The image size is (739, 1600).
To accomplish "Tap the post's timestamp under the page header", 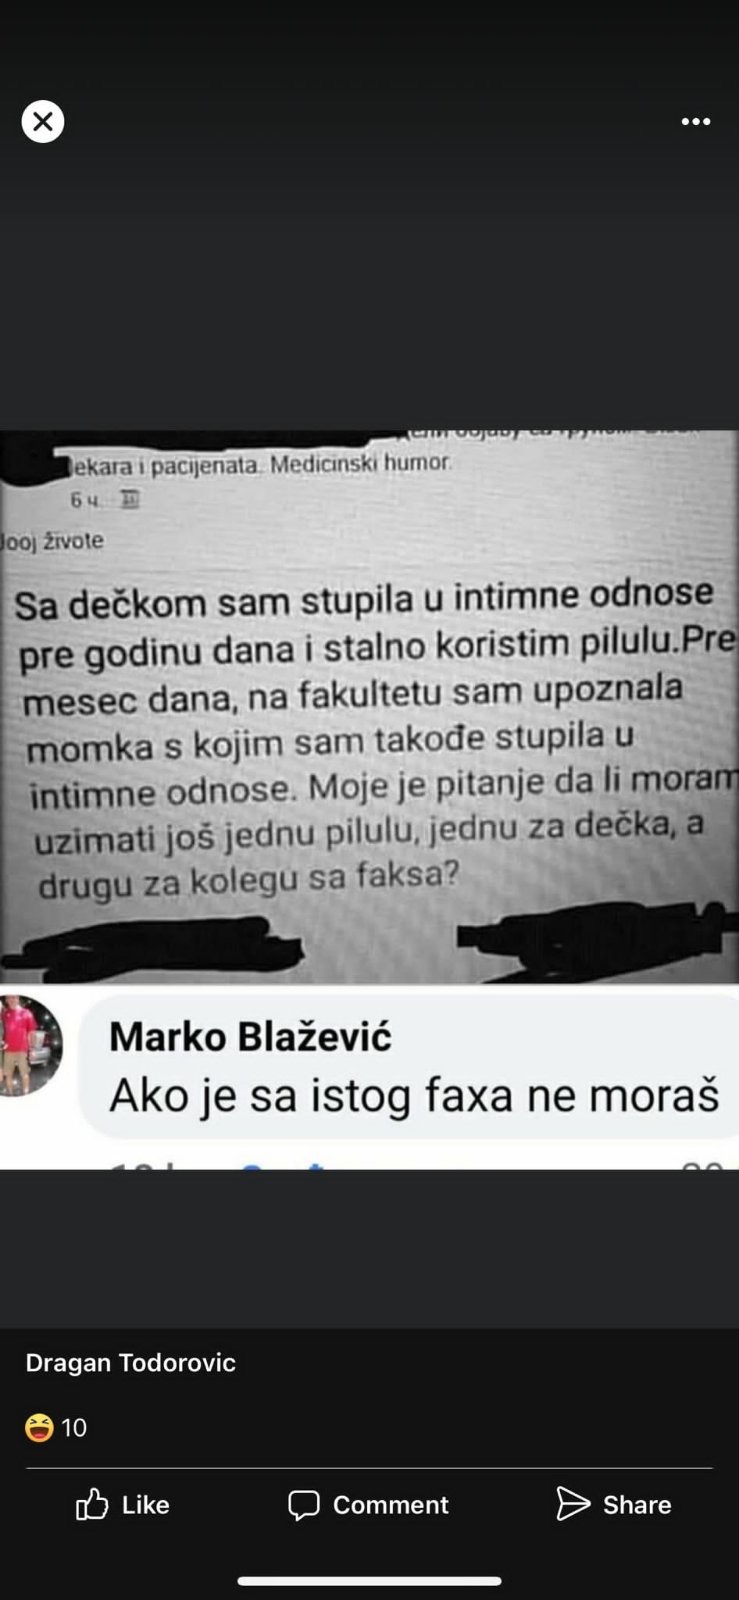I will click(84, 499).
